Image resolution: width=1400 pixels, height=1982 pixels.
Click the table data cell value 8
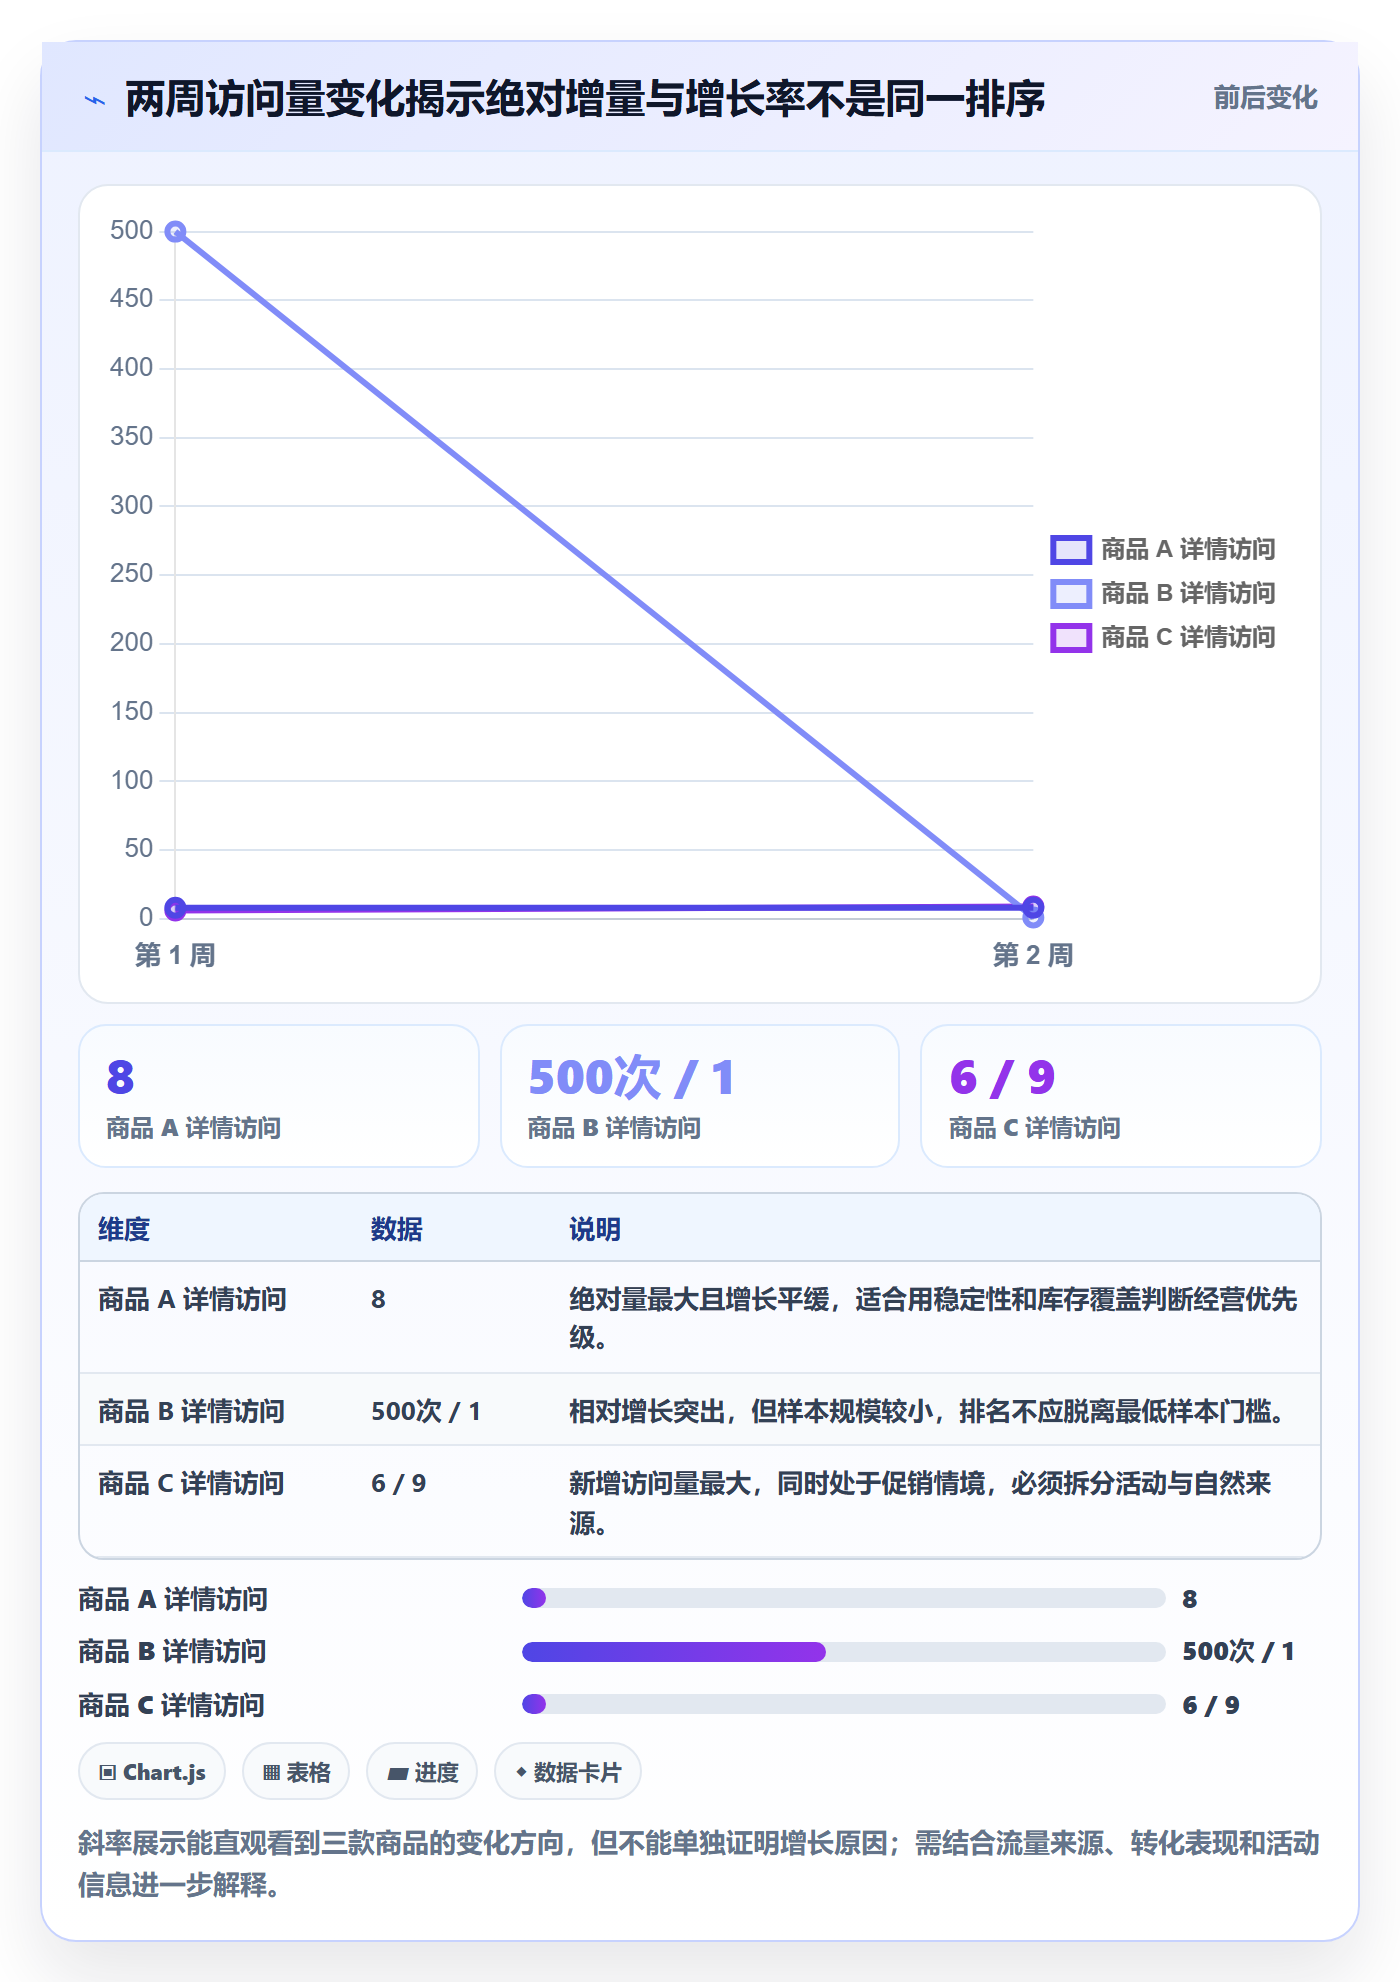378,1299
